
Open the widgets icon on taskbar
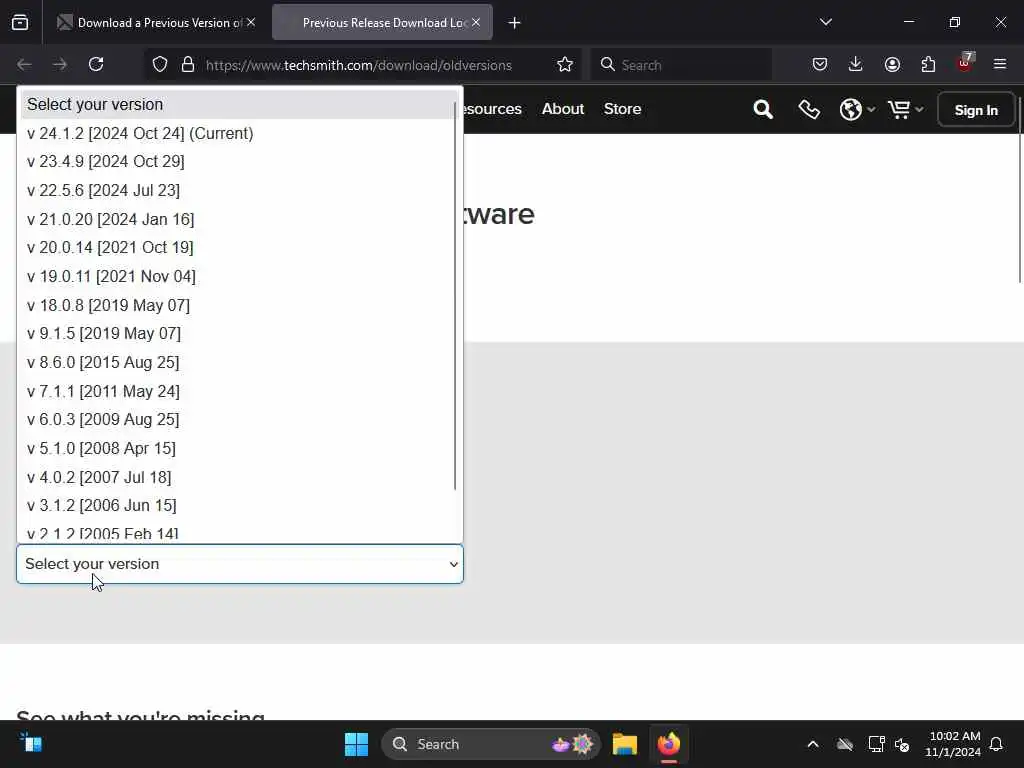pos(31,743)
